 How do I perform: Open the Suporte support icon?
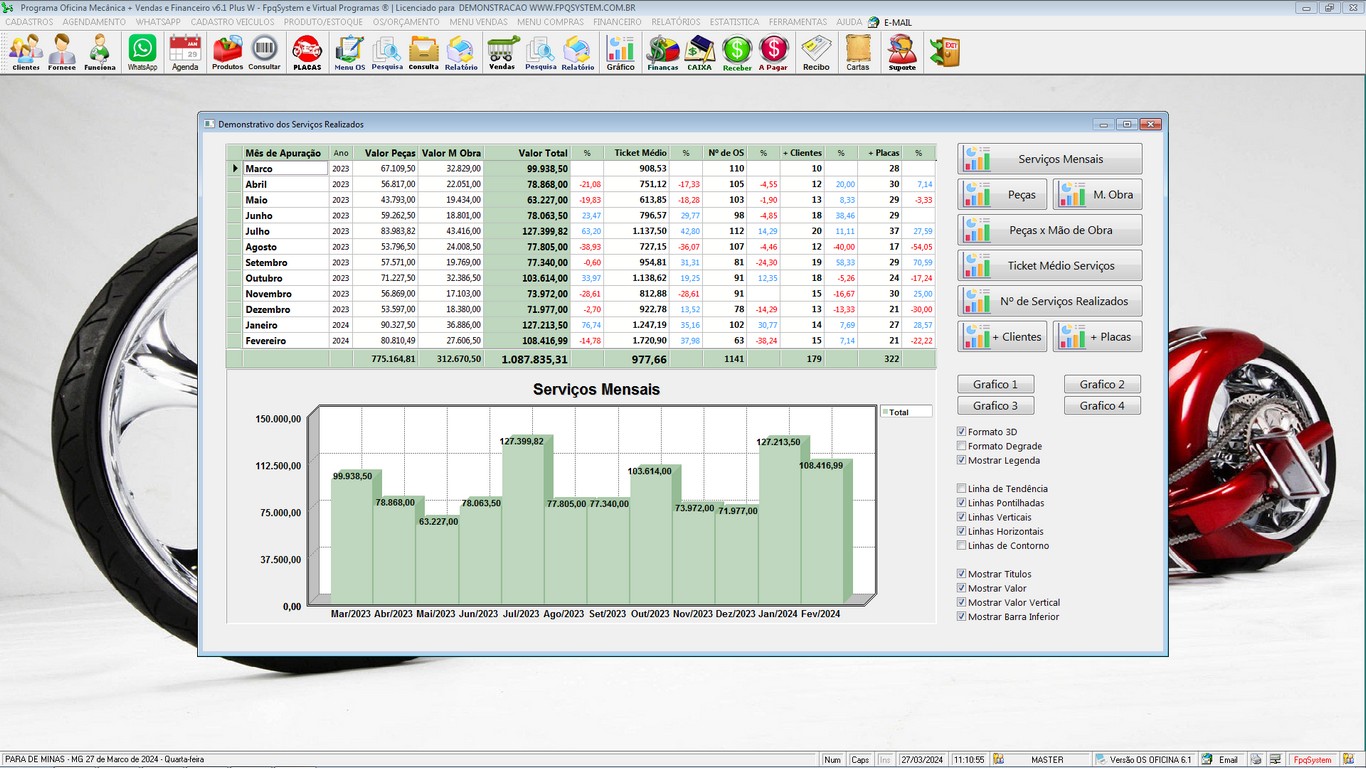click(x=902, y=52)
